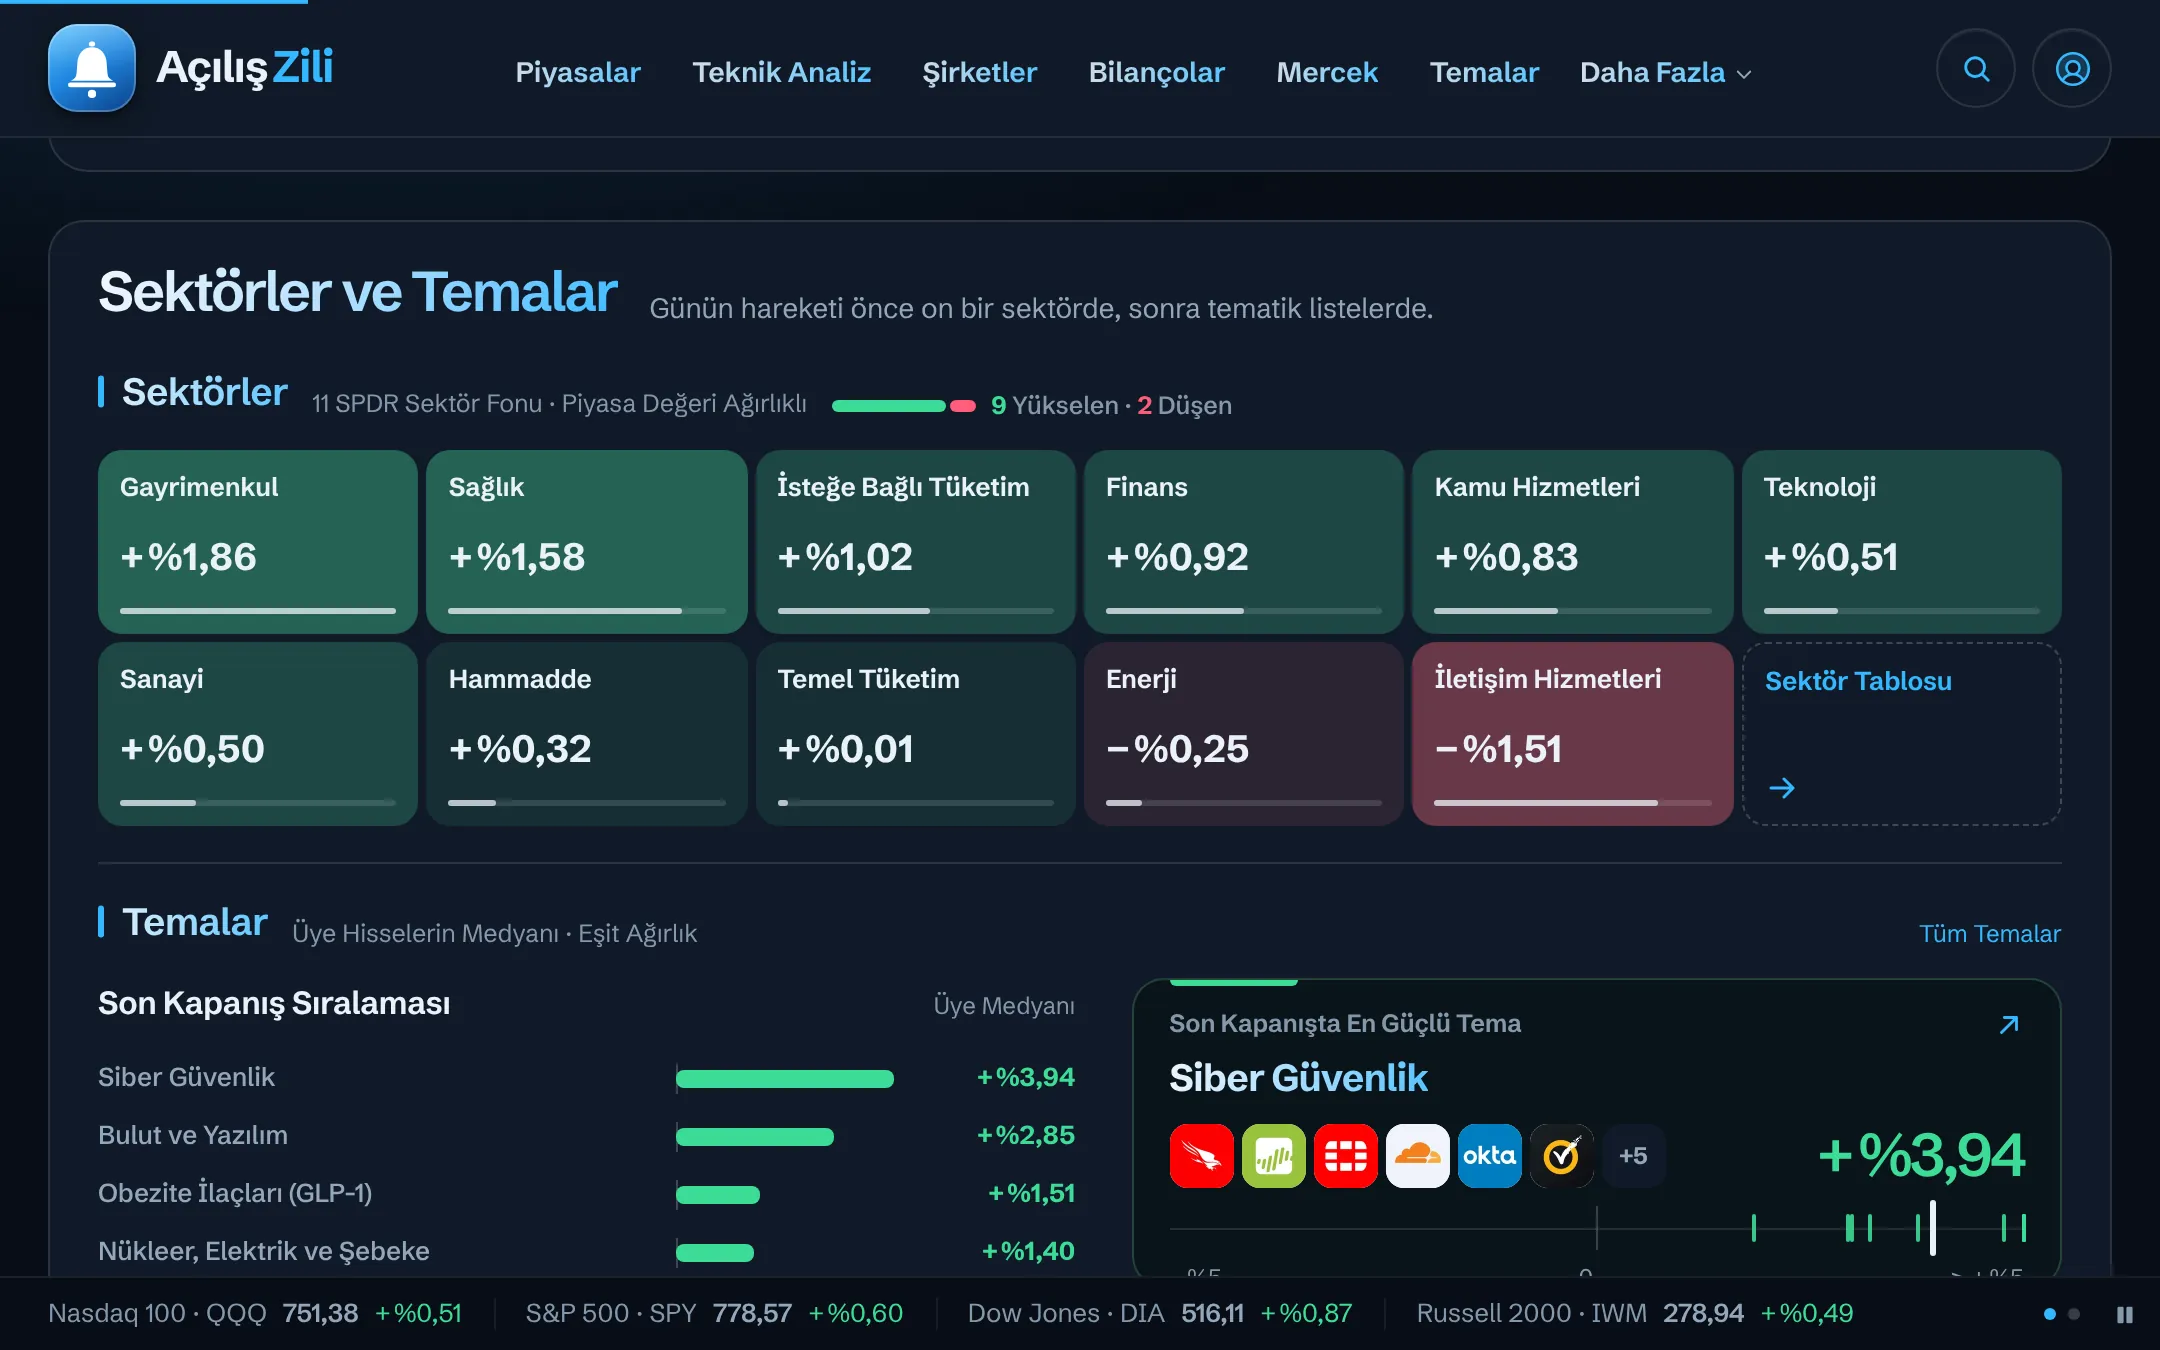Click the Bulut ve Yazılım ranking bar
Viewport: 2160px width, 1350px height.
pyautogui.click(x=755, y=1136)
